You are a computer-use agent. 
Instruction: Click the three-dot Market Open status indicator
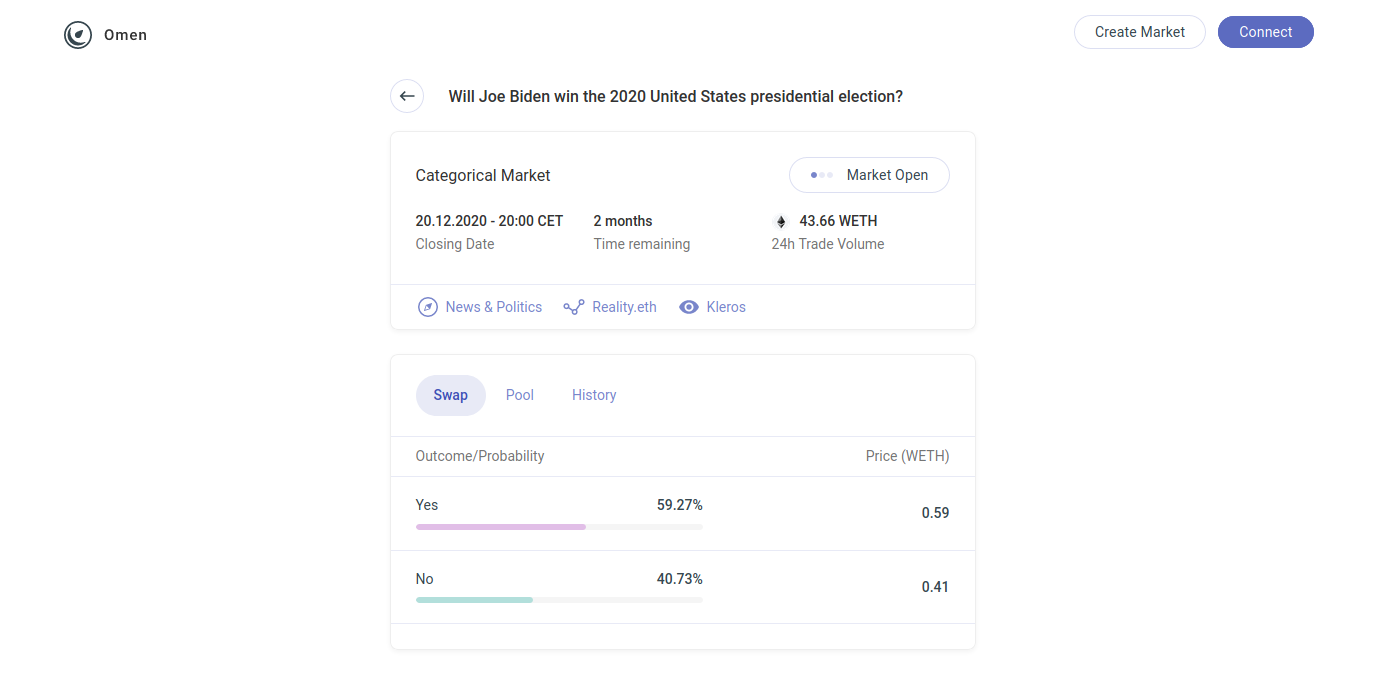pyautogui.click(x=821, y=175)
